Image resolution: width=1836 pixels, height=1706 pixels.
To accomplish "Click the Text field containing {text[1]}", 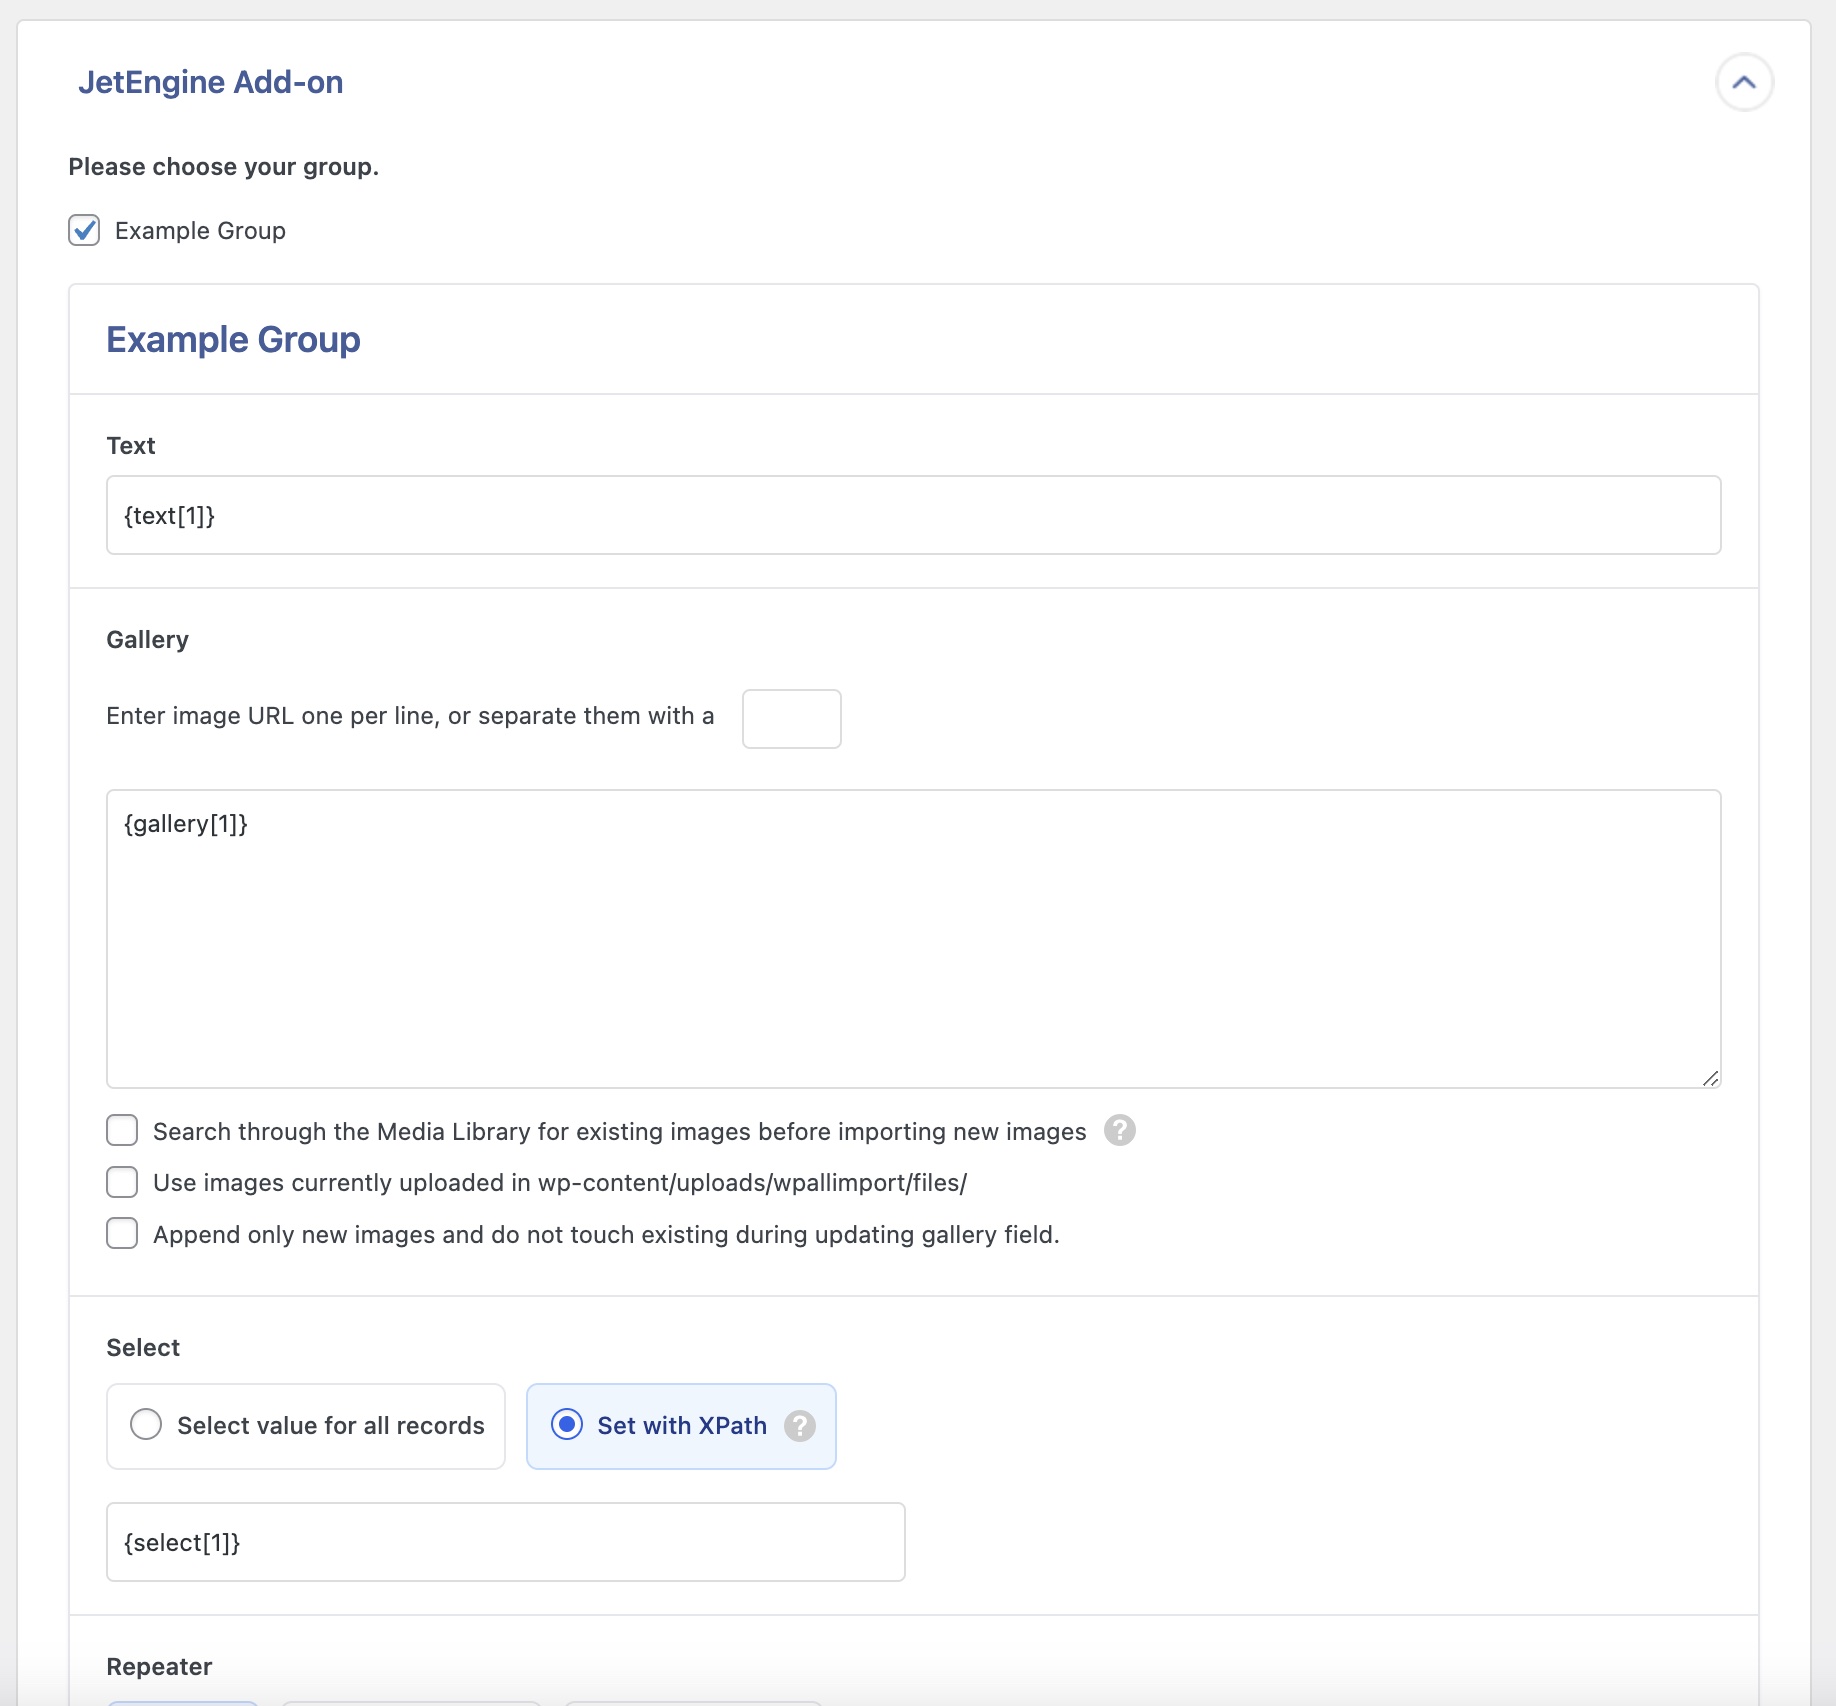I will [912, 515].
